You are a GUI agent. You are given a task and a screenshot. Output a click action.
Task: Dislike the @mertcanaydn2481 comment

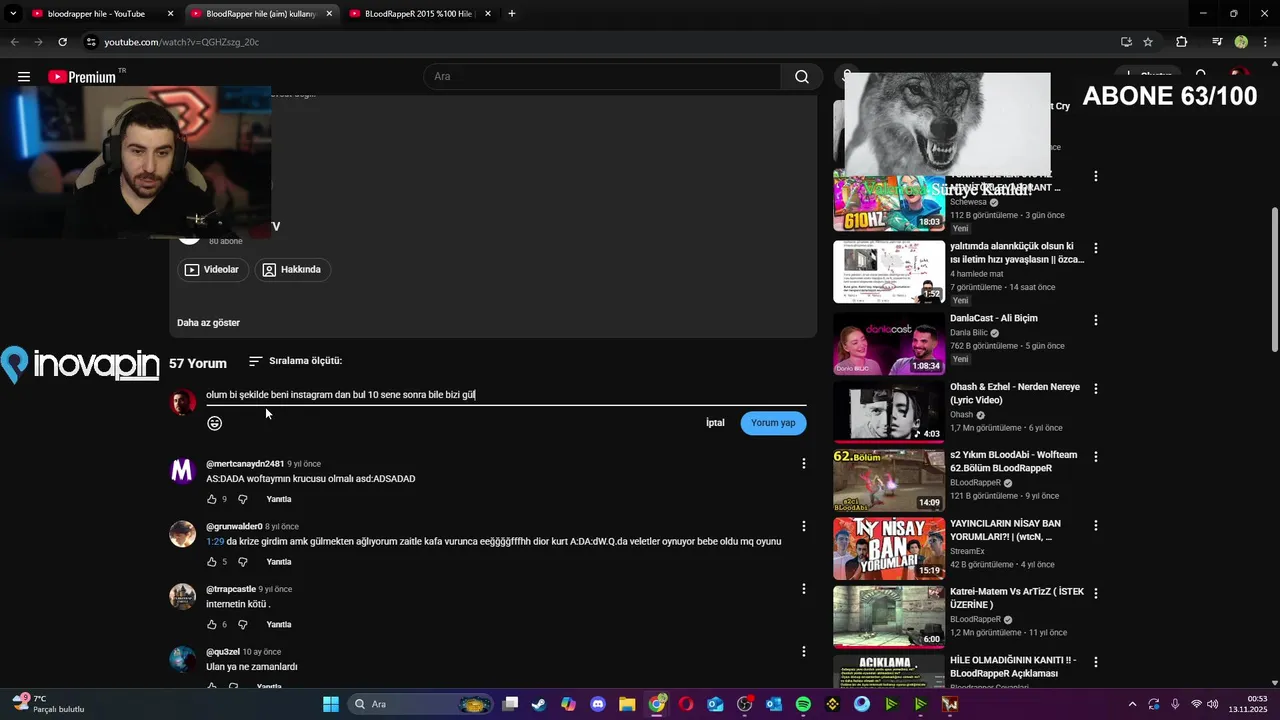pyautogui.click(x=242, y=499)
